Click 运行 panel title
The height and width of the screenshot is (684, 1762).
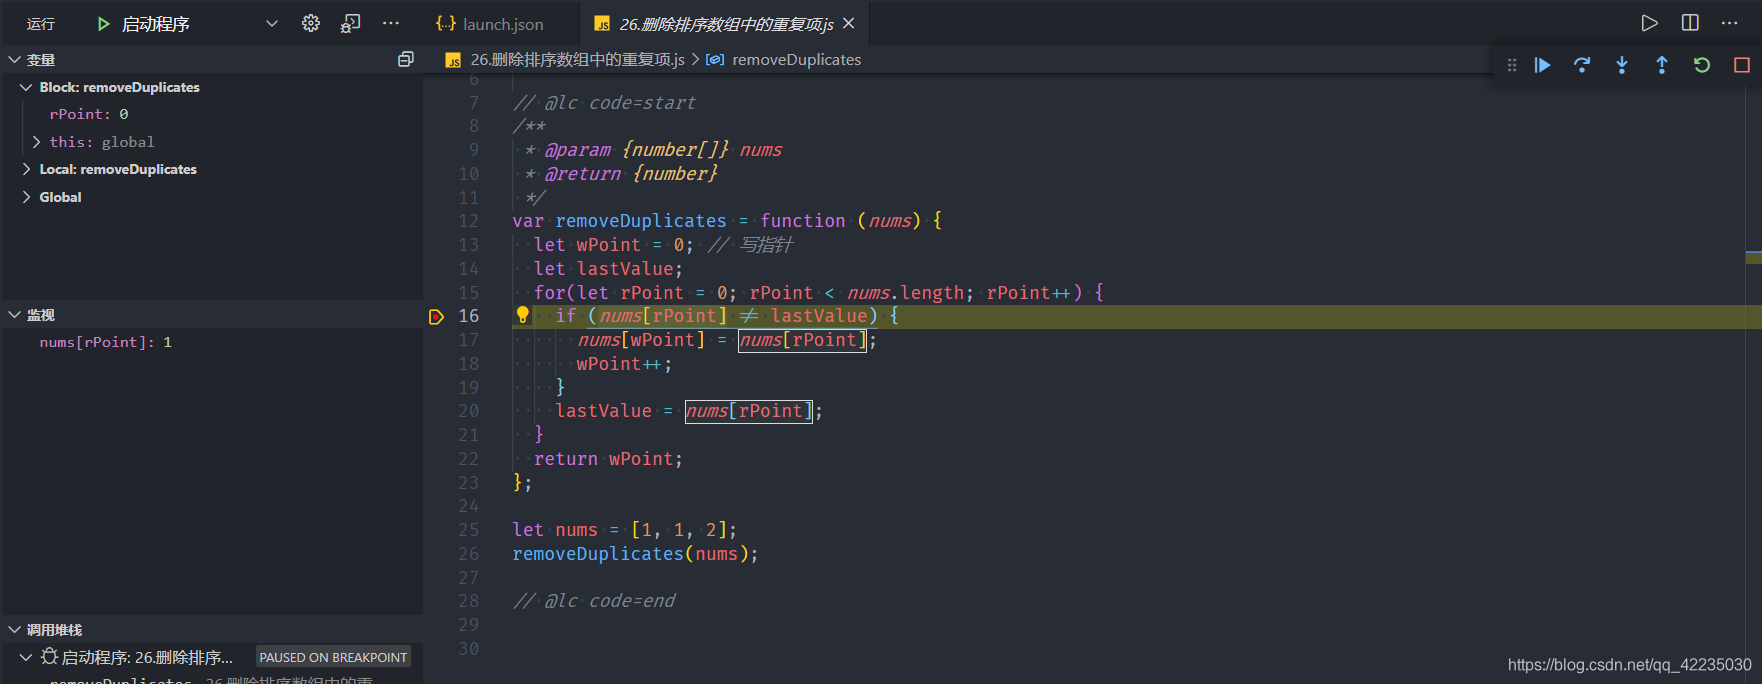pyautogui.click(x=41, y=24)
